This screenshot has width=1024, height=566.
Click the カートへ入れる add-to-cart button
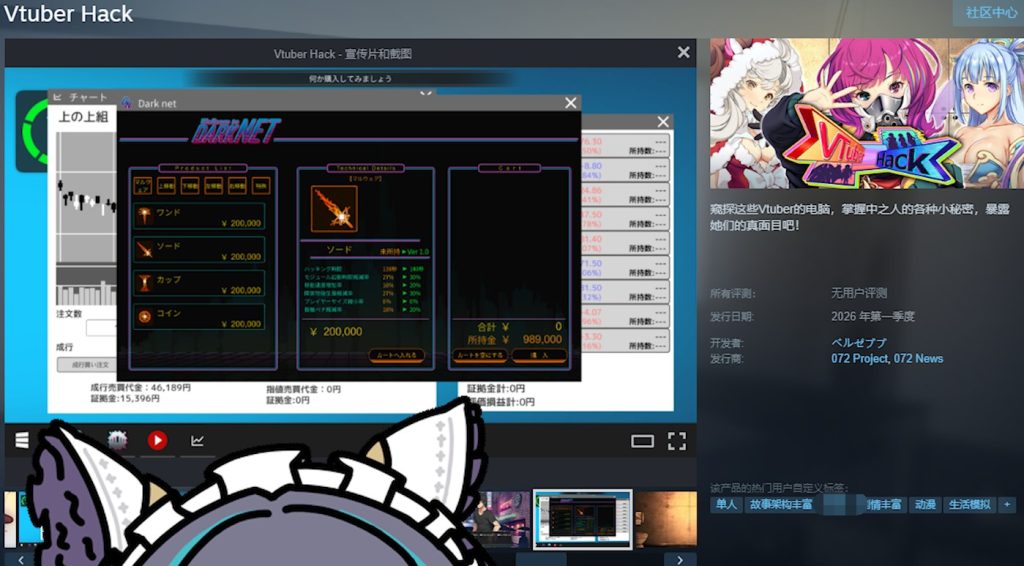[396, 355]
